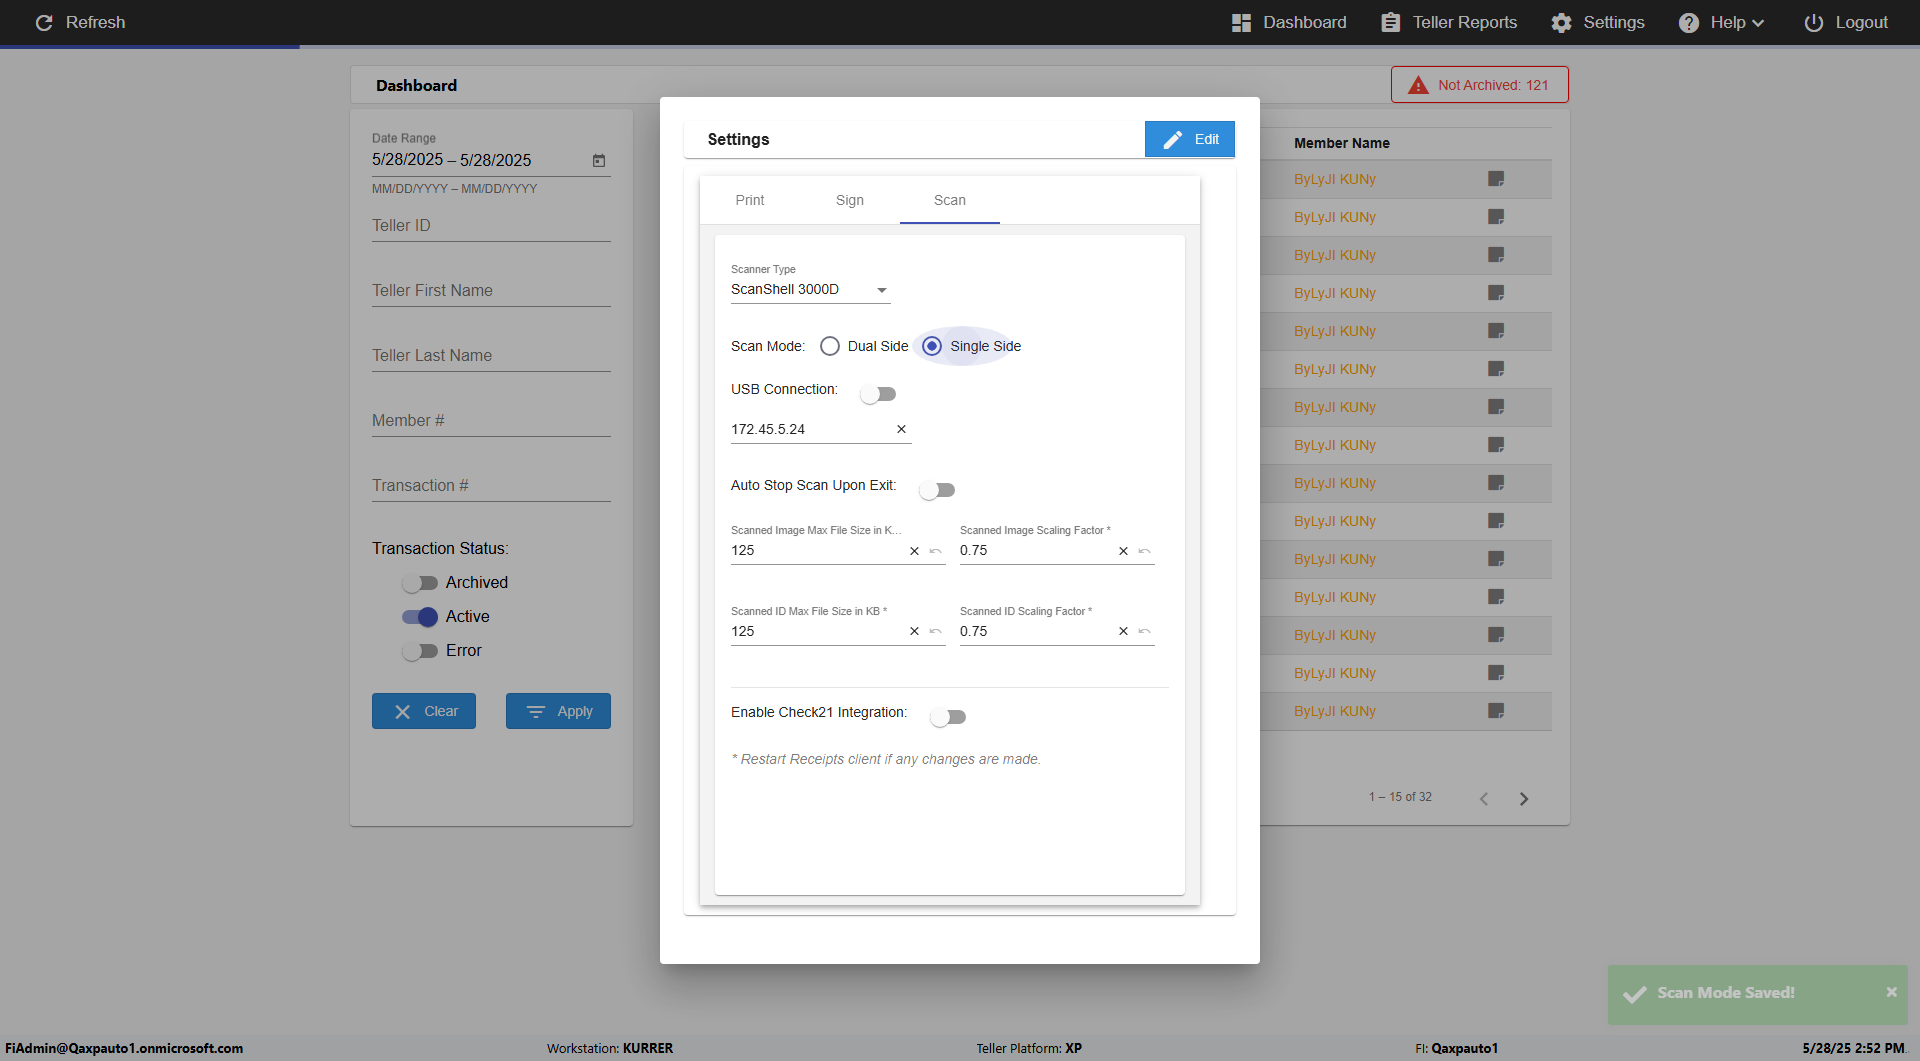
Task: Click the Edit button in Settings
Action: tap(1190, 139)
